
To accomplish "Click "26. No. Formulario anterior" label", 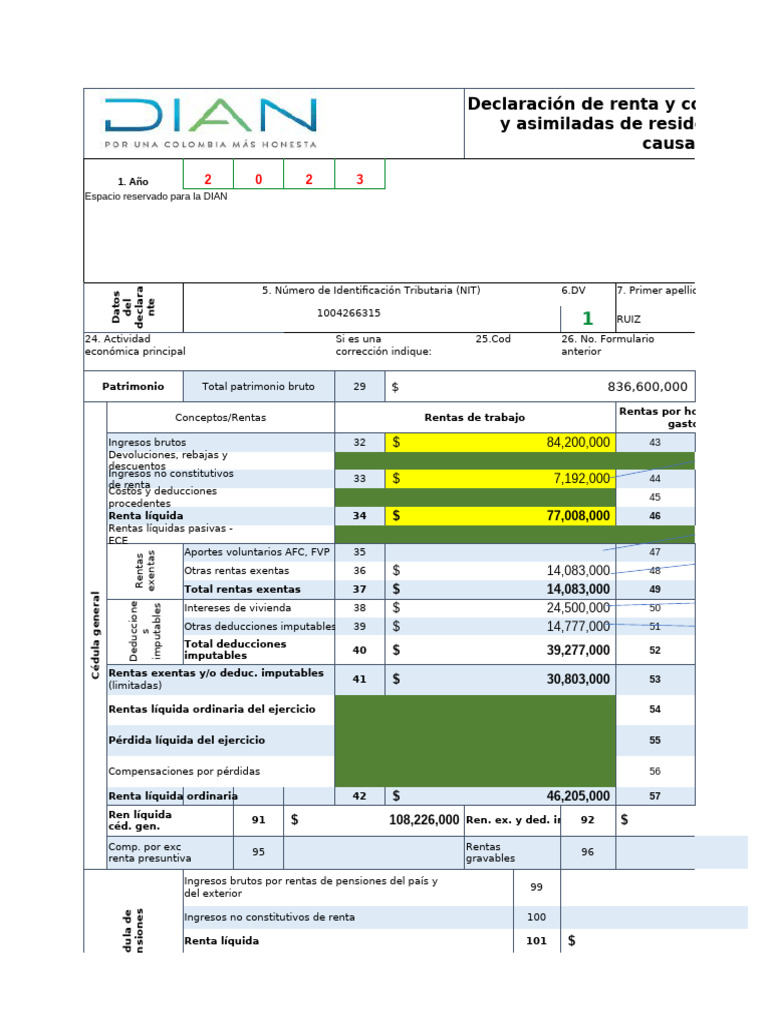I will pos(607,345).
